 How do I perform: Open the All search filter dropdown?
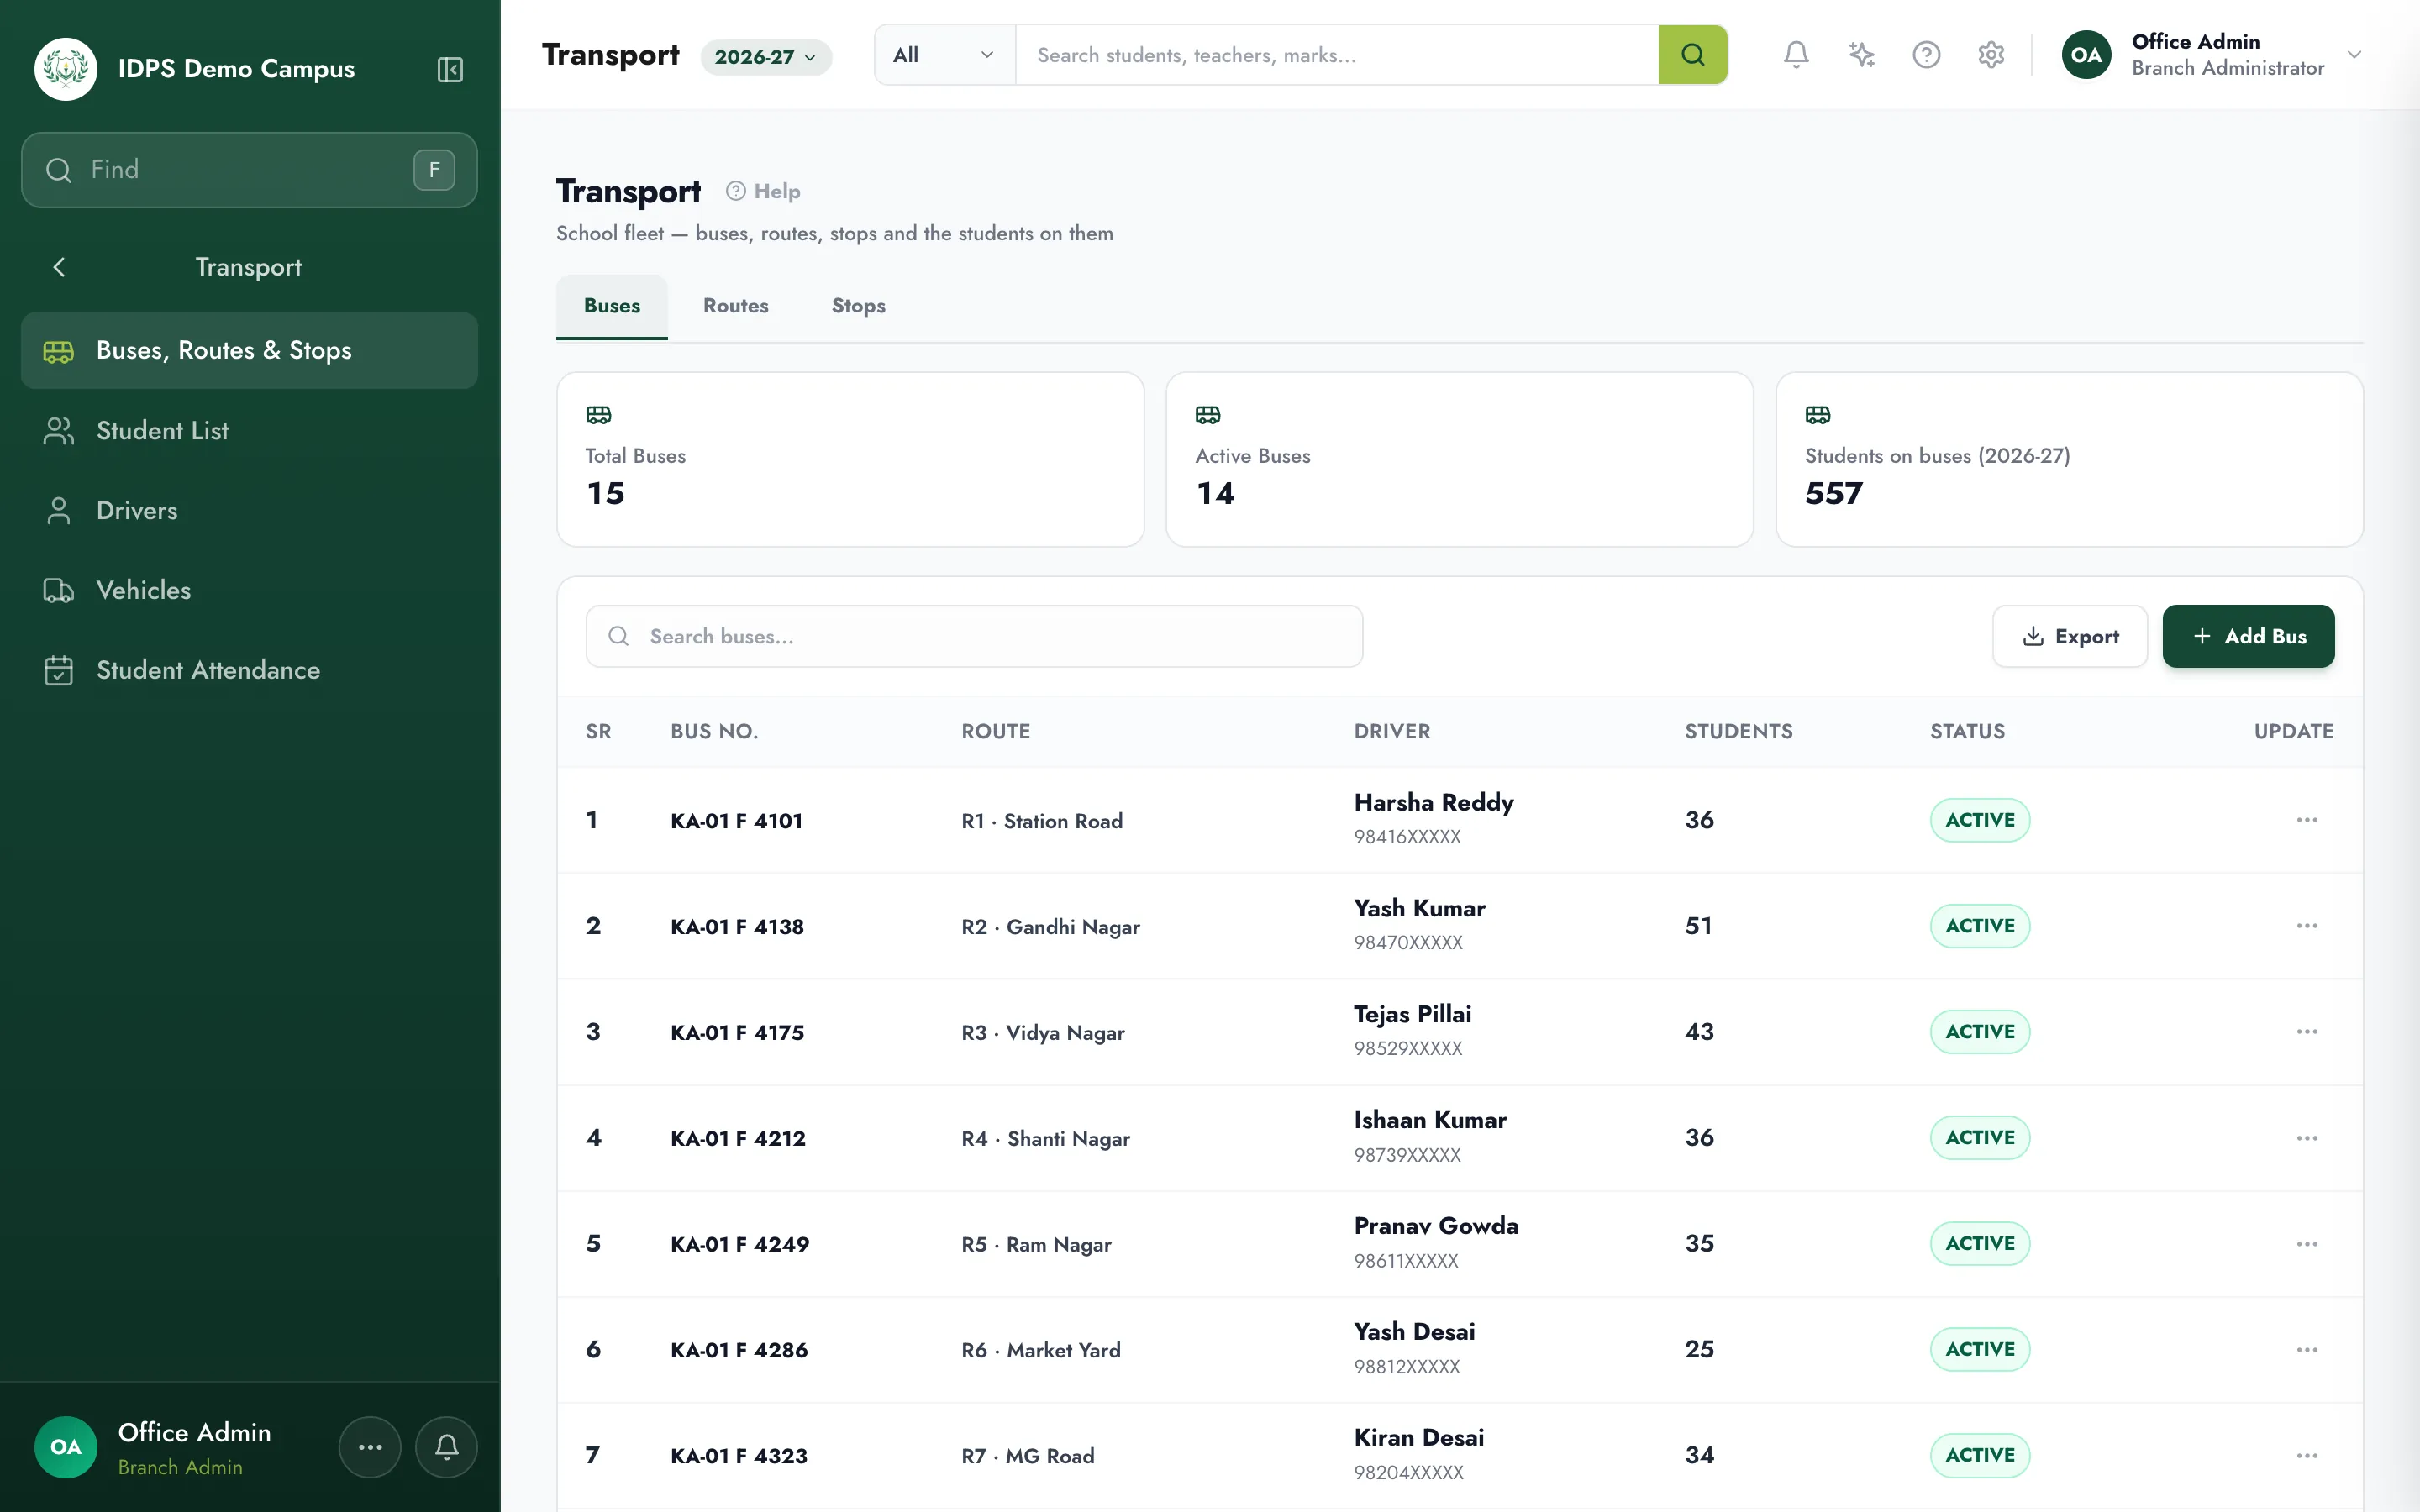click(944, 55)
